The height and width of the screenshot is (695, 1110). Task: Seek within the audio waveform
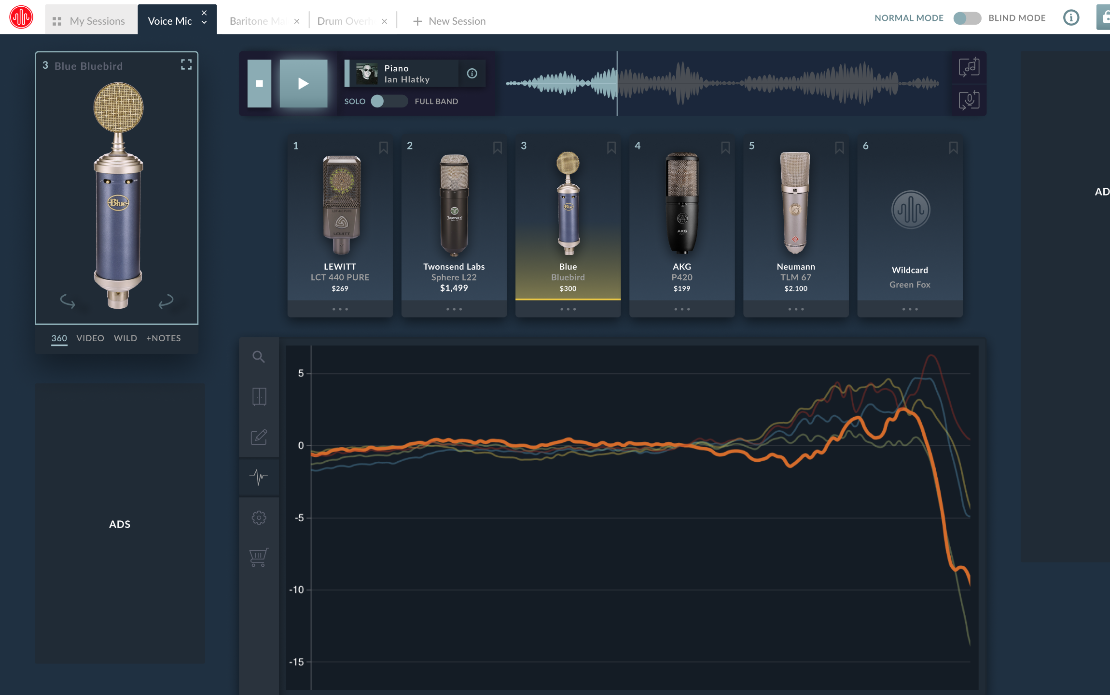[722, 84]
